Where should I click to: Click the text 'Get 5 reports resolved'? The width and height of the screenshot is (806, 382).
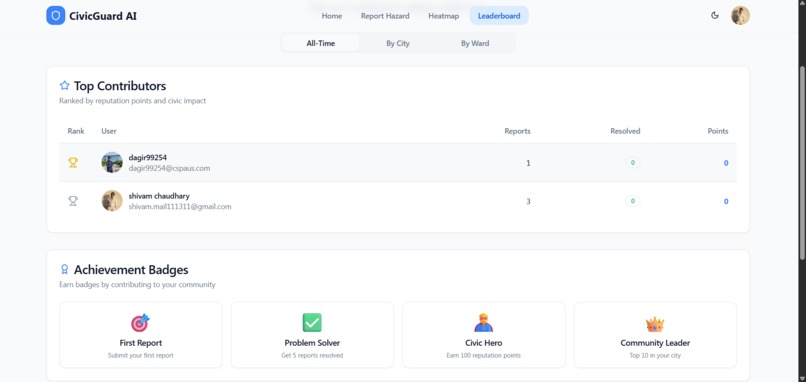click(312, 355)
